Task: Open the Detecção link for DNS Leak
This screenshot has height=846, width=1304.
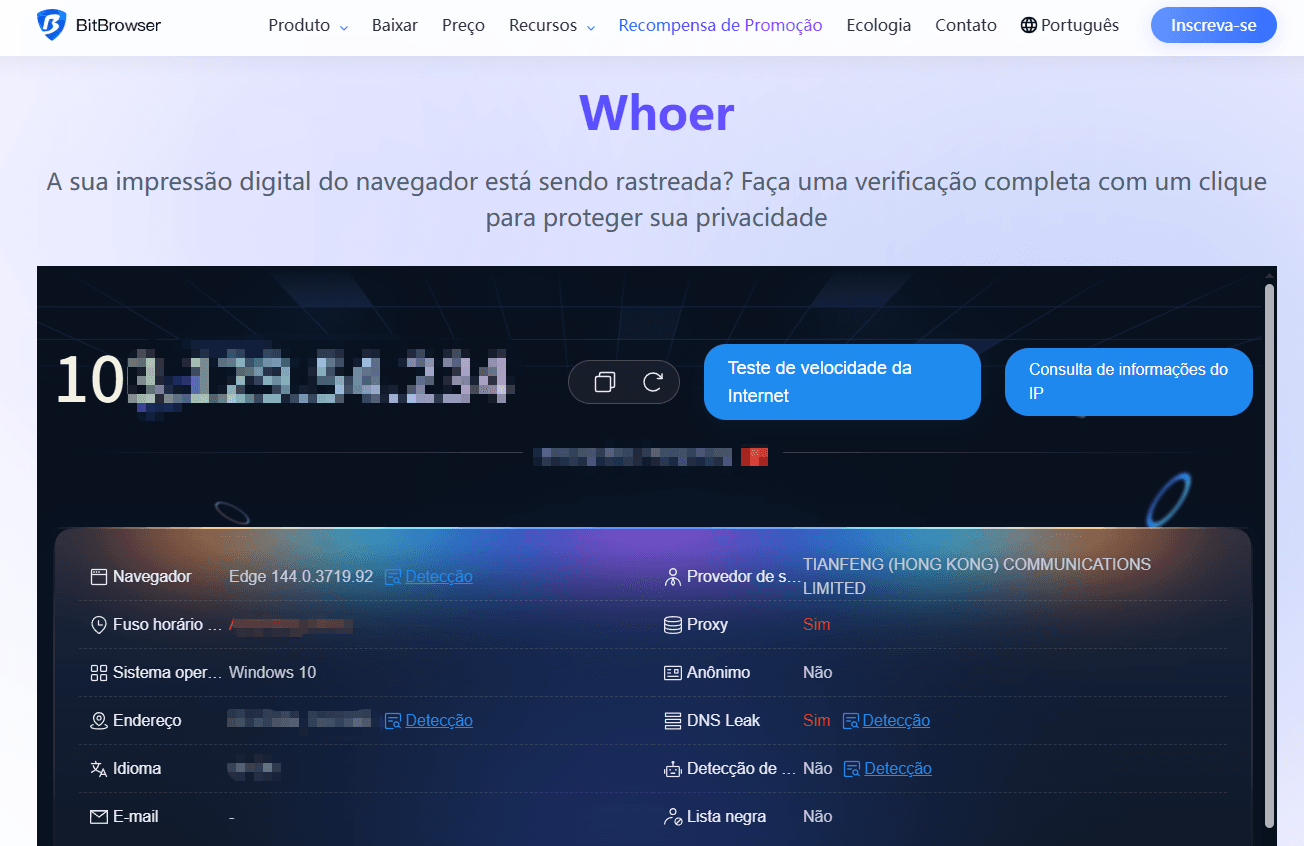Action: [895, 720]
